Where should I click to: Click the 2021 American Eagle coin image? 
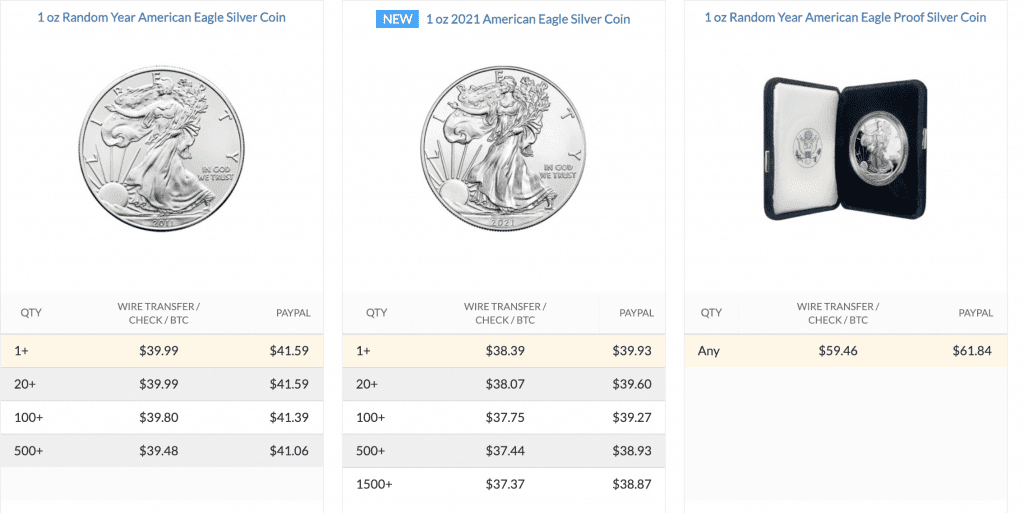pyautogui.click(x=503, y=148)
